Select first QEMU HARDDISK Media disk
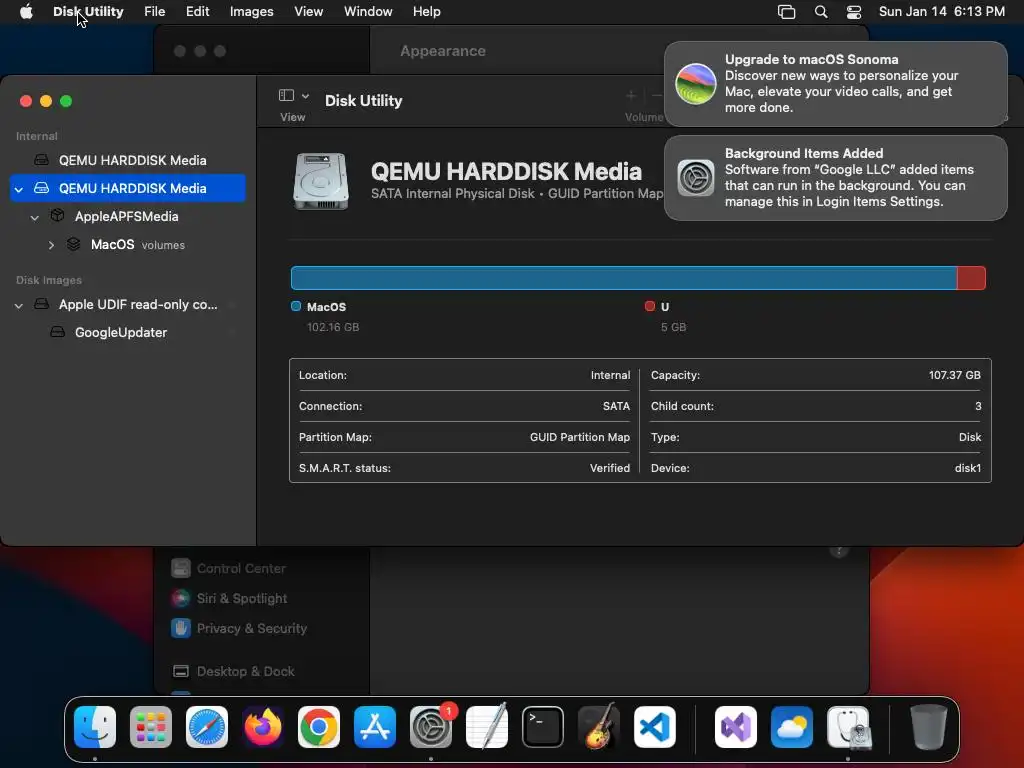The width and height of the screenshot is (1024, 768). click(133, 160)
